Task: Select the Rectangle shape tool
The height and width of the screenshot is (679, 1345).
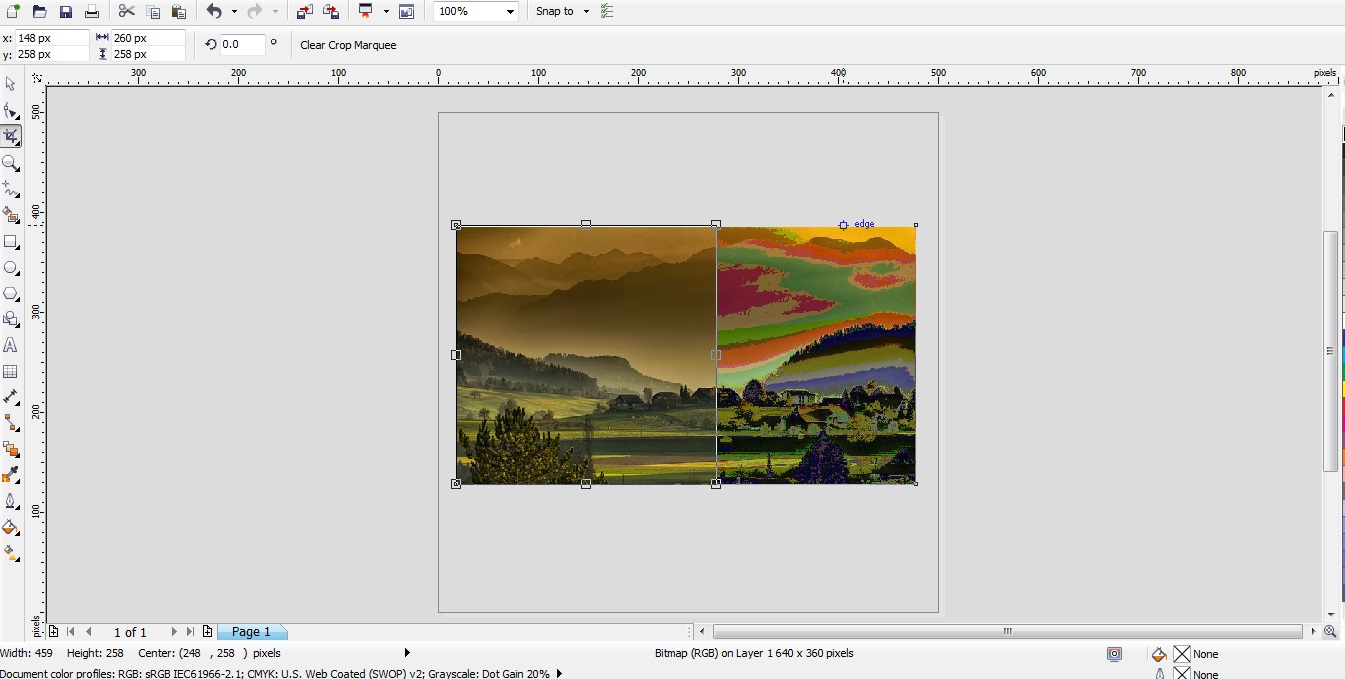Action: (x=11, y=241)
